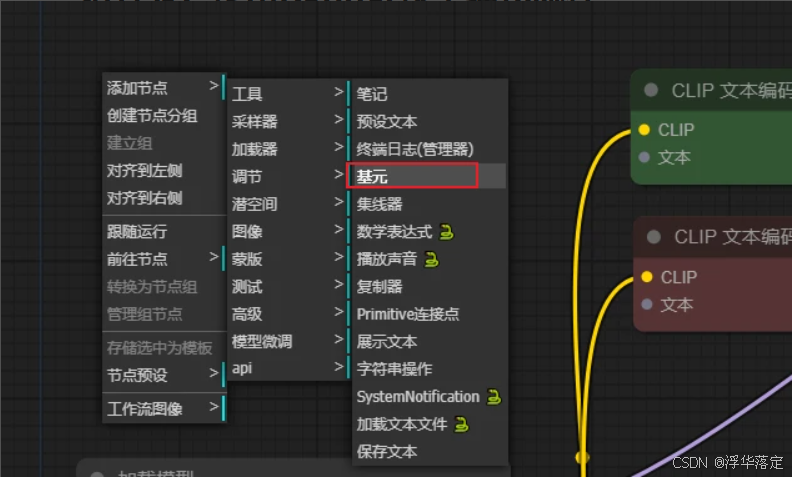Collapse red CLIP 文本编码 node via dot
Viewport: 792px width, 477px height.
[x=654, y=236]
